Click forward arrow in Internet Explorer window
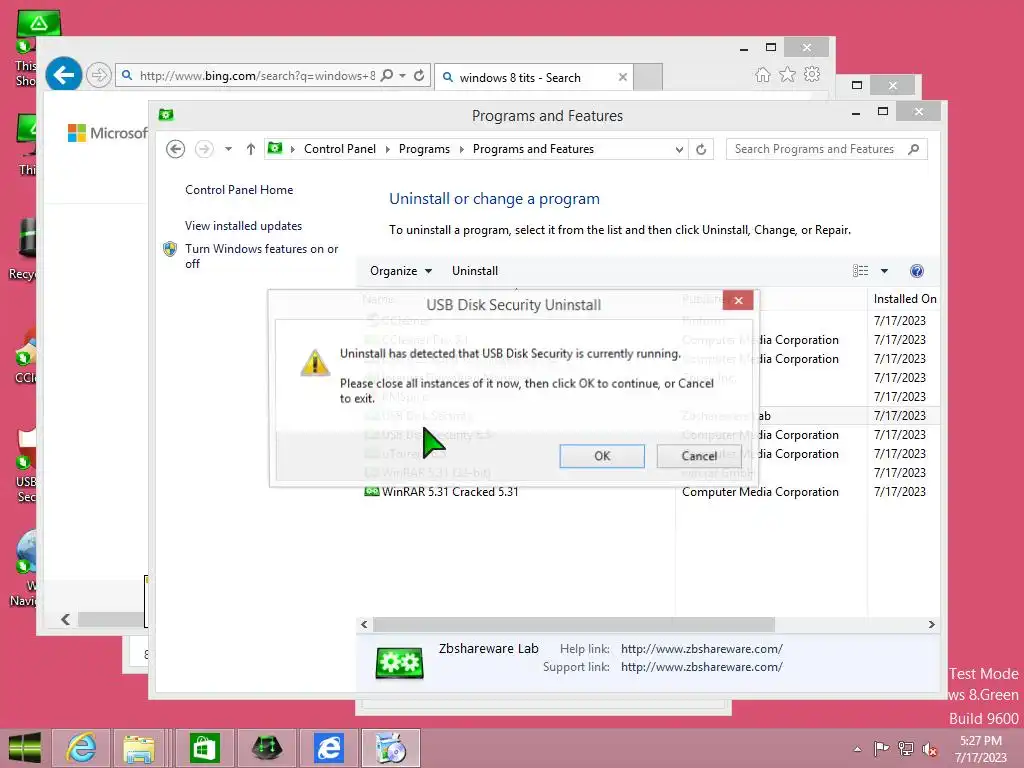 (x=99, y=75)
